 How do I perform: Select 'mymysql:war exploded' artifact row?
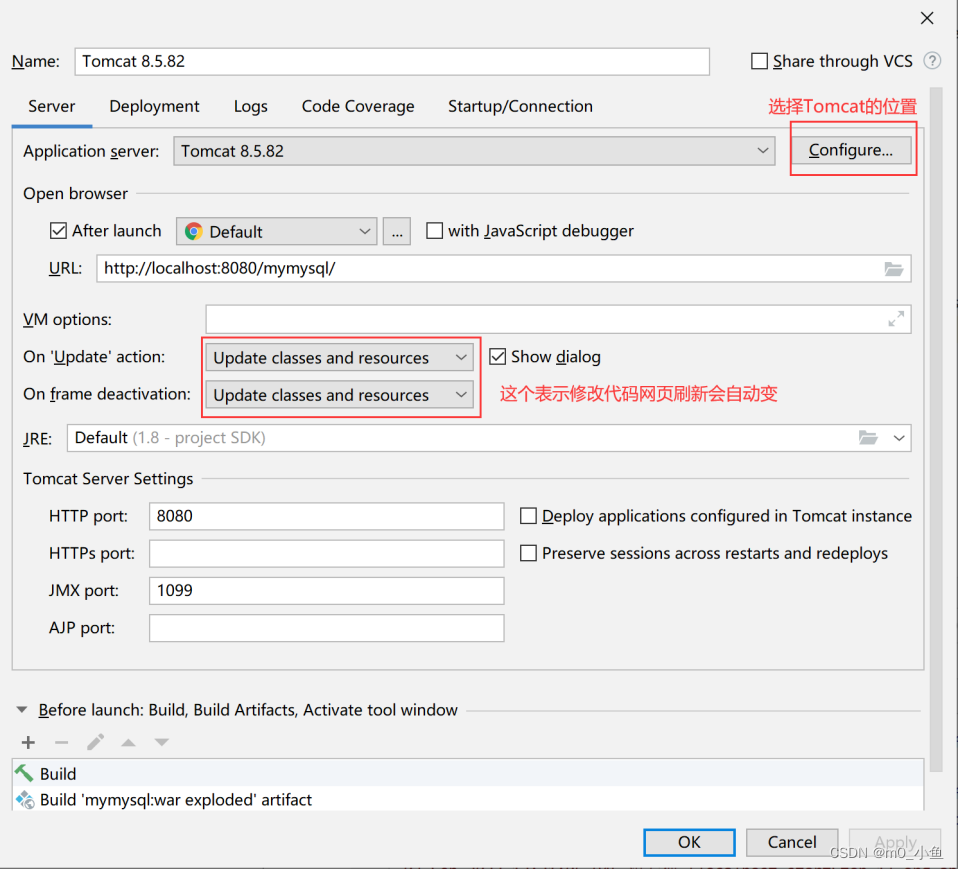point(468,799)
